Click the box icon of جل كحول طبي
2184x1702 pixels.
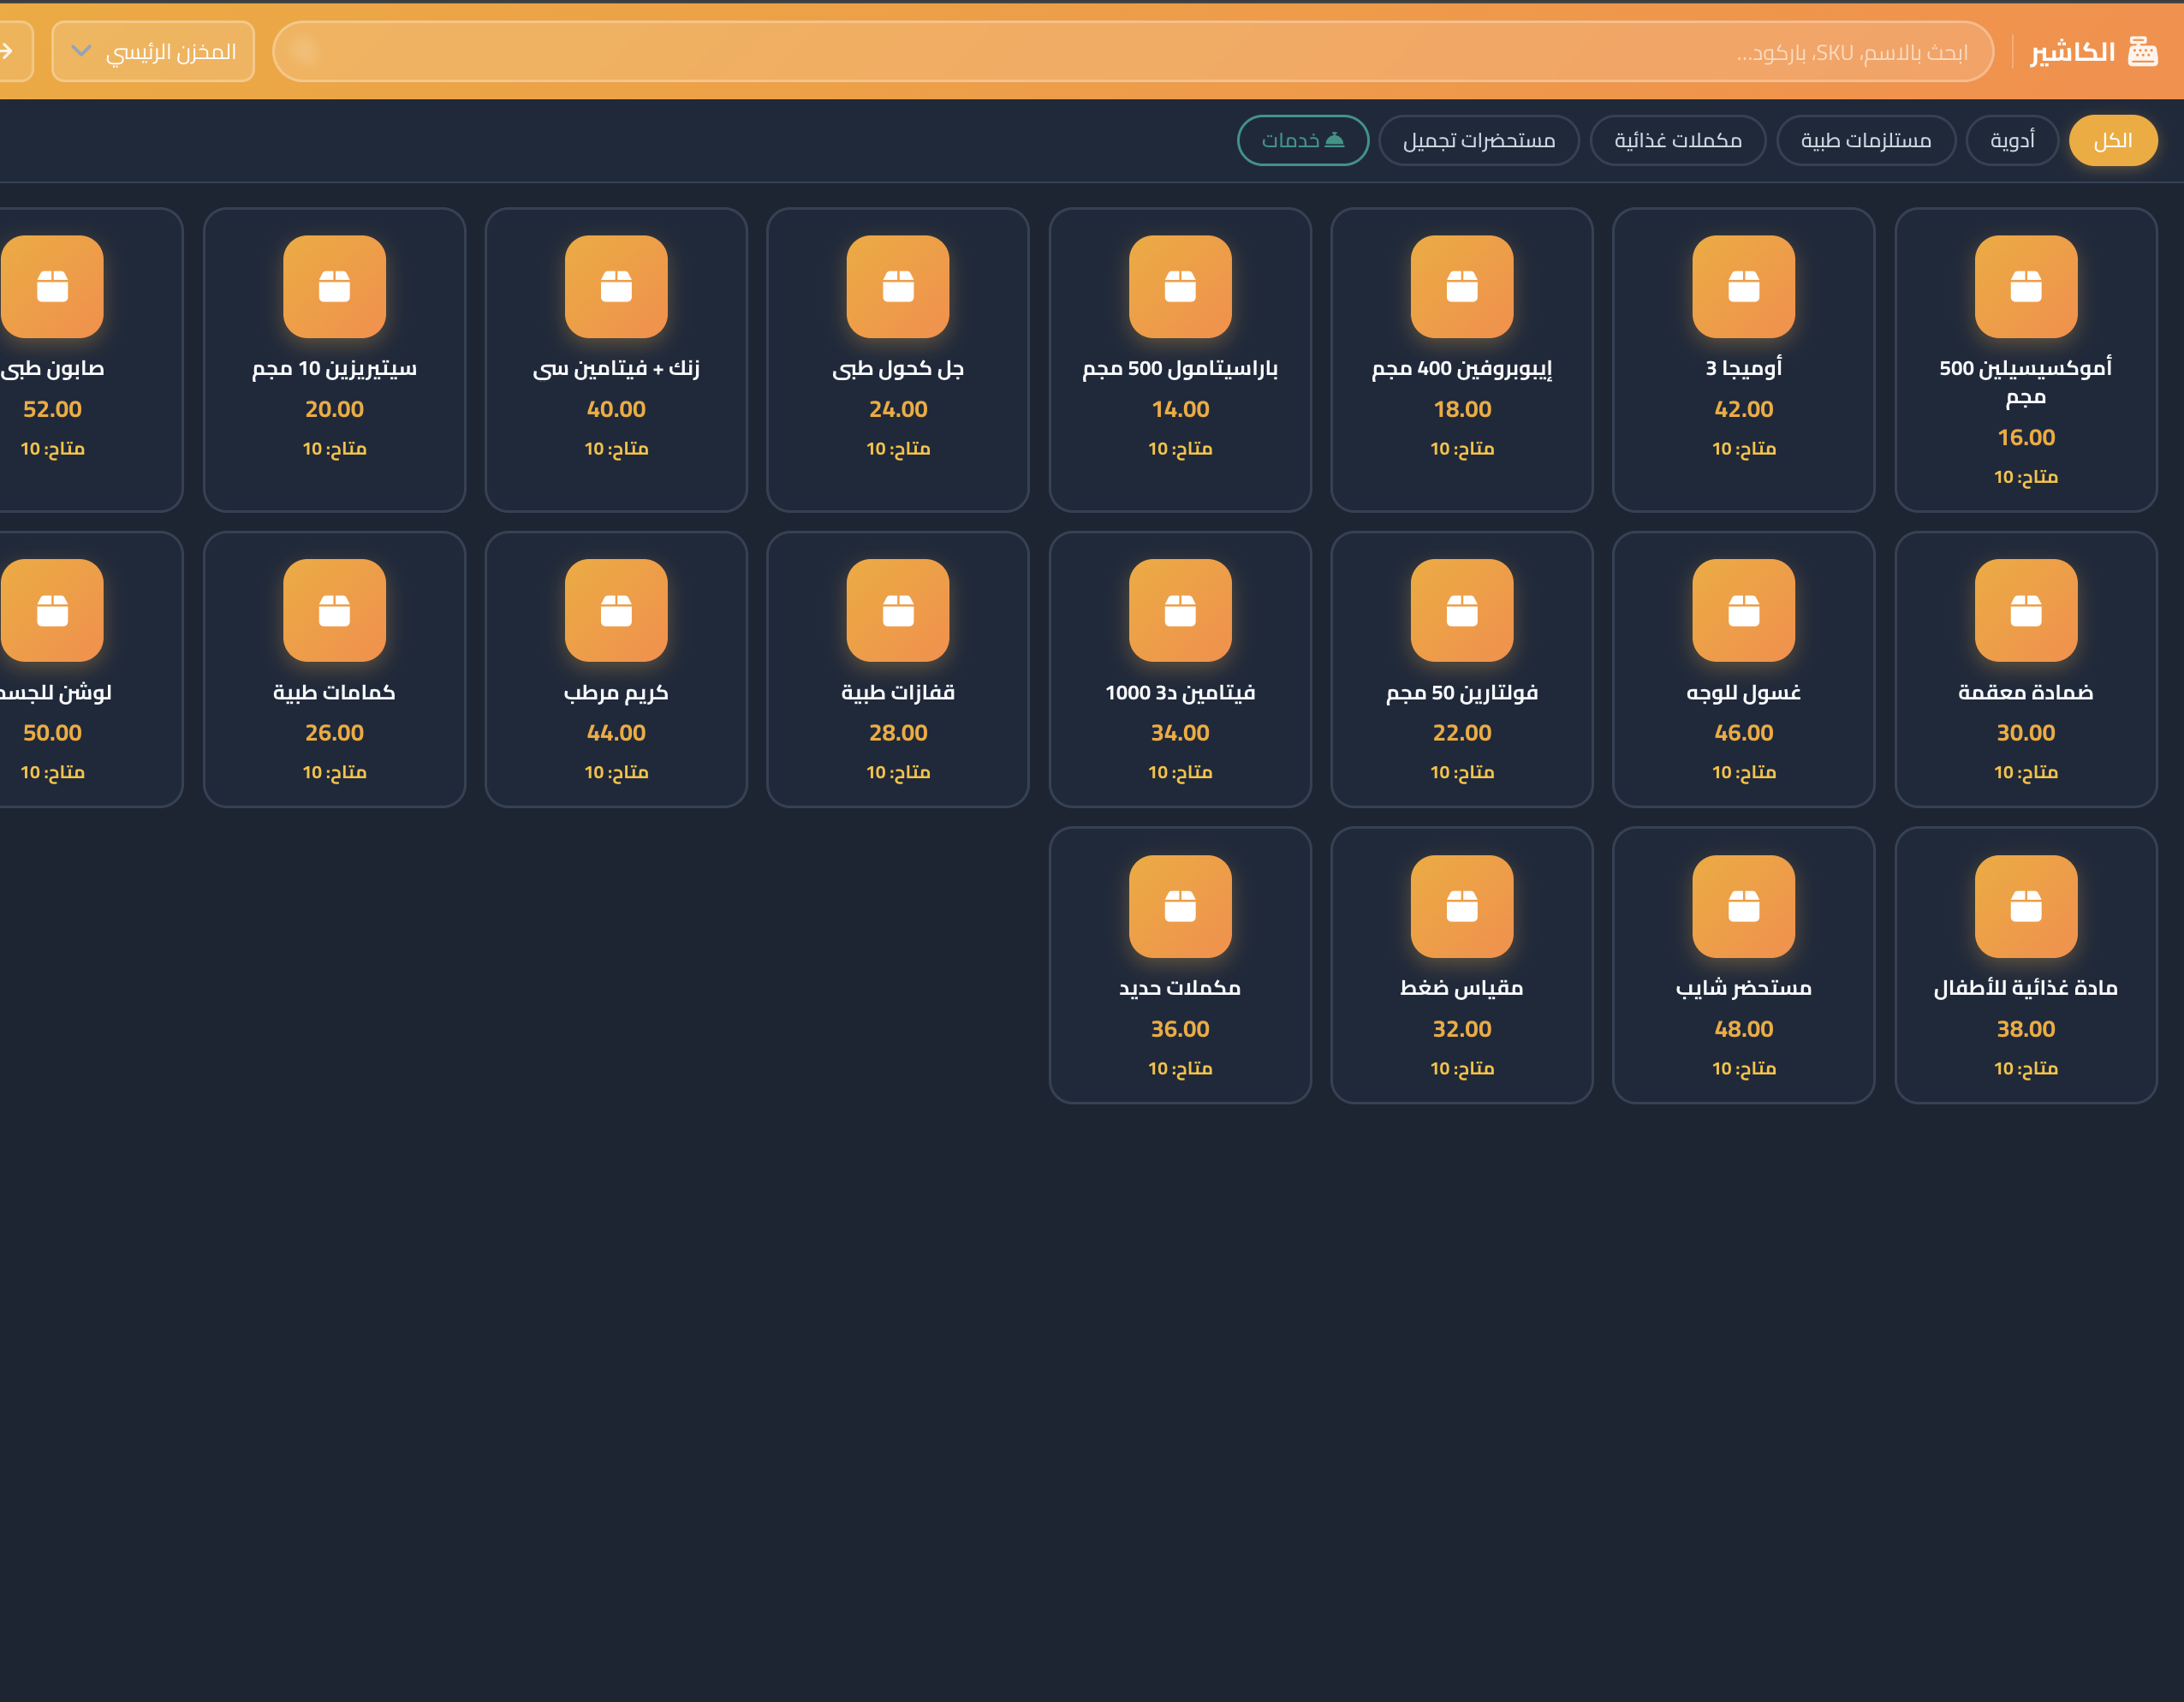(x=898, y=287)
